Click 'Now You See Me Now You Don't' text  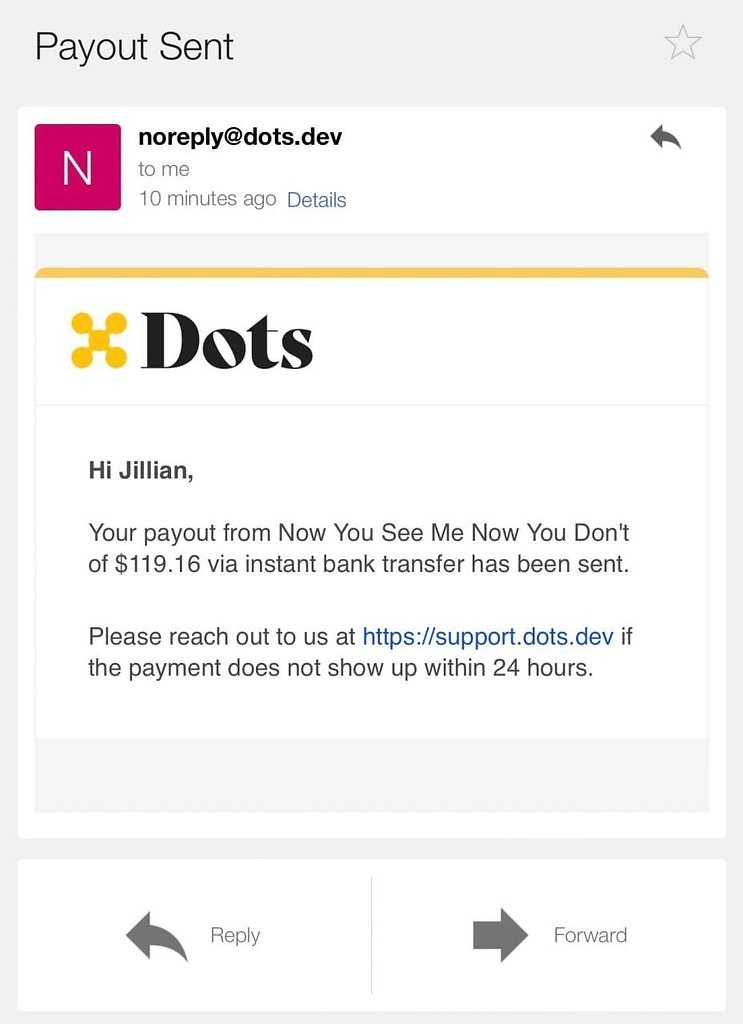click(x=454, y=533)
